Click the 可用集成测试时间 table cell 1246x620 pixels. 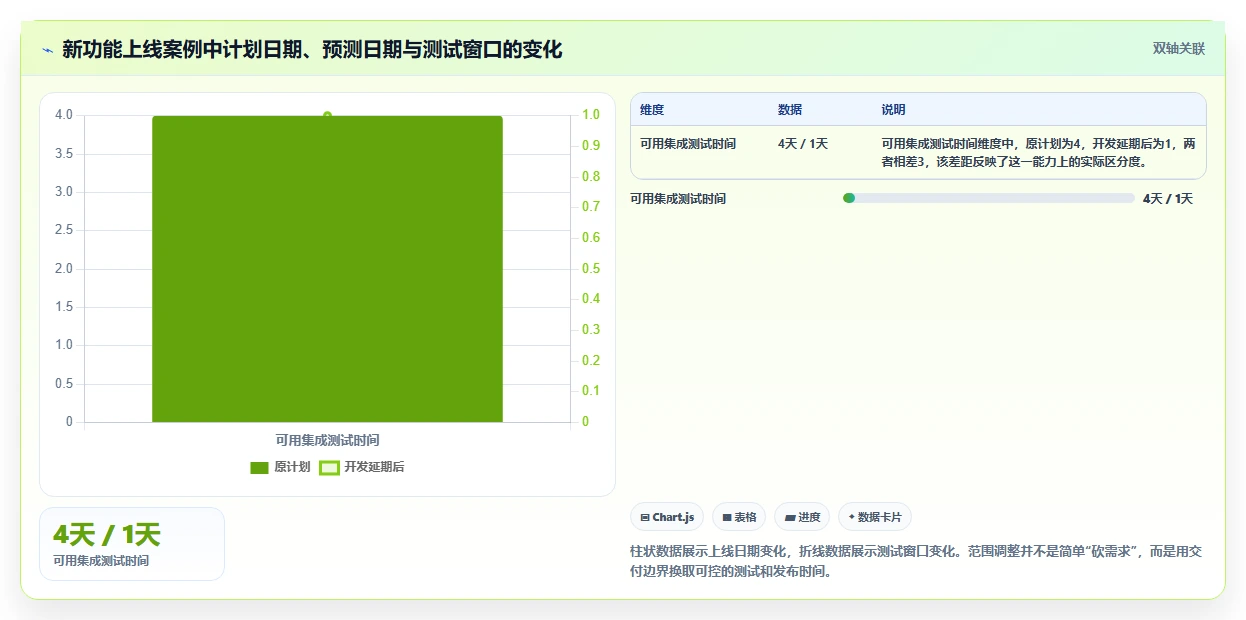[688, 144]
